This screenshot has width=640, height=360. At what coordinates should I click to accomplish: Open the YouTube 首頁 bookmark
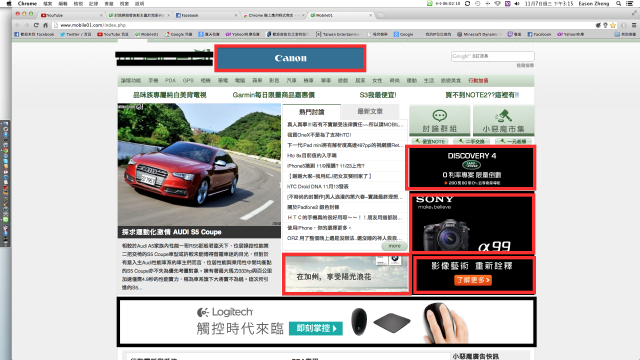[113, 34]
